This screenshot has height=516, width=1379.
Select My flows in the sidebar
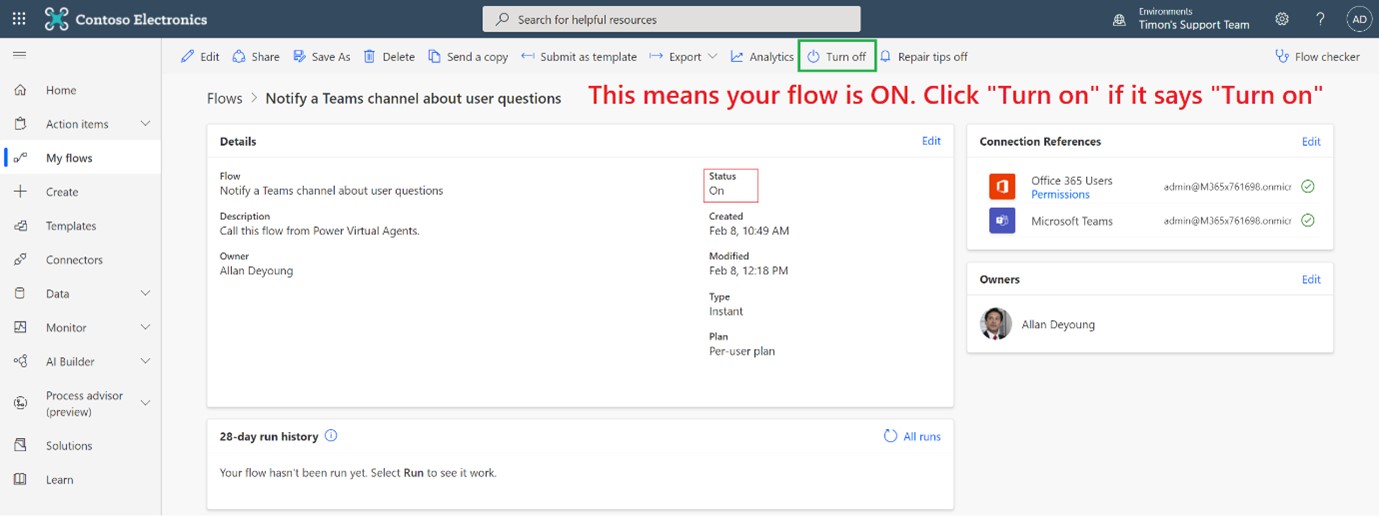pyautogui.click(x=81, y=158)
